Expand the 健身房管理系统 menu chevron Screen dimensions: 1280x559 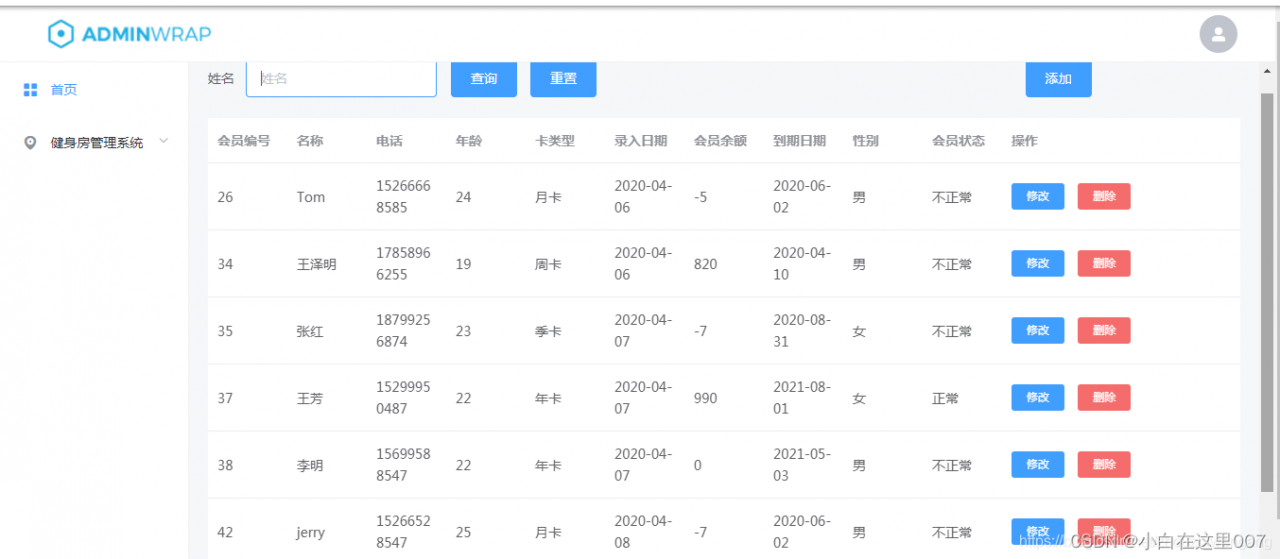[x=164, y=142]
